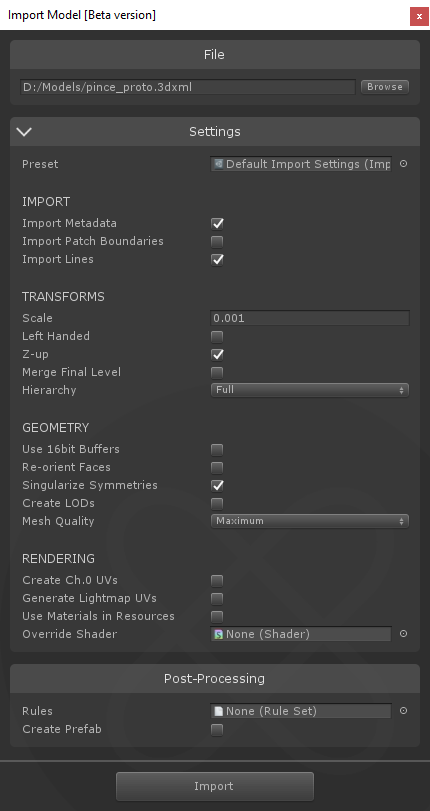Click the preset icon in Preset field
This screenshot has height=811, width=430.
point(219,164)
